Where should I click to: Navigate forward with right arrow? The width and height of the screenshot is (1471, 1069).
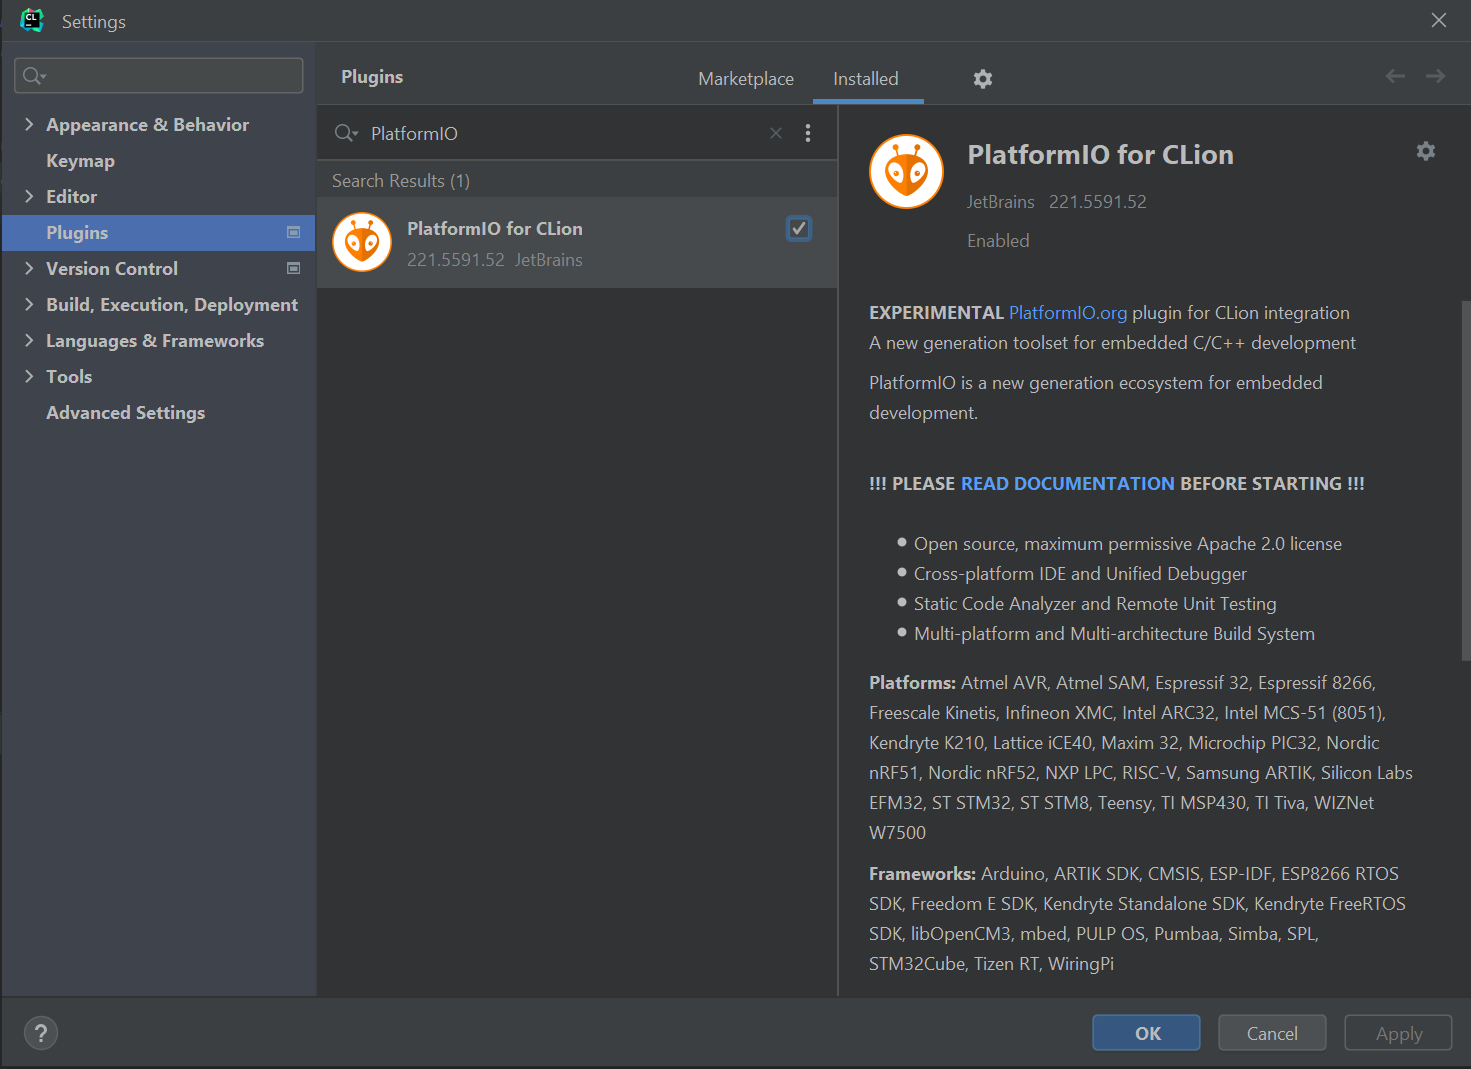pos(1435,76)
